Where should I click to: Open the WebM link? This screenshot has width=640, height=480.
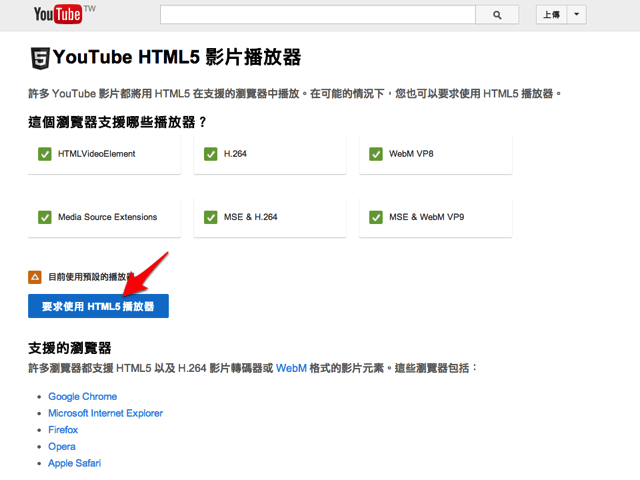(291, 368)
